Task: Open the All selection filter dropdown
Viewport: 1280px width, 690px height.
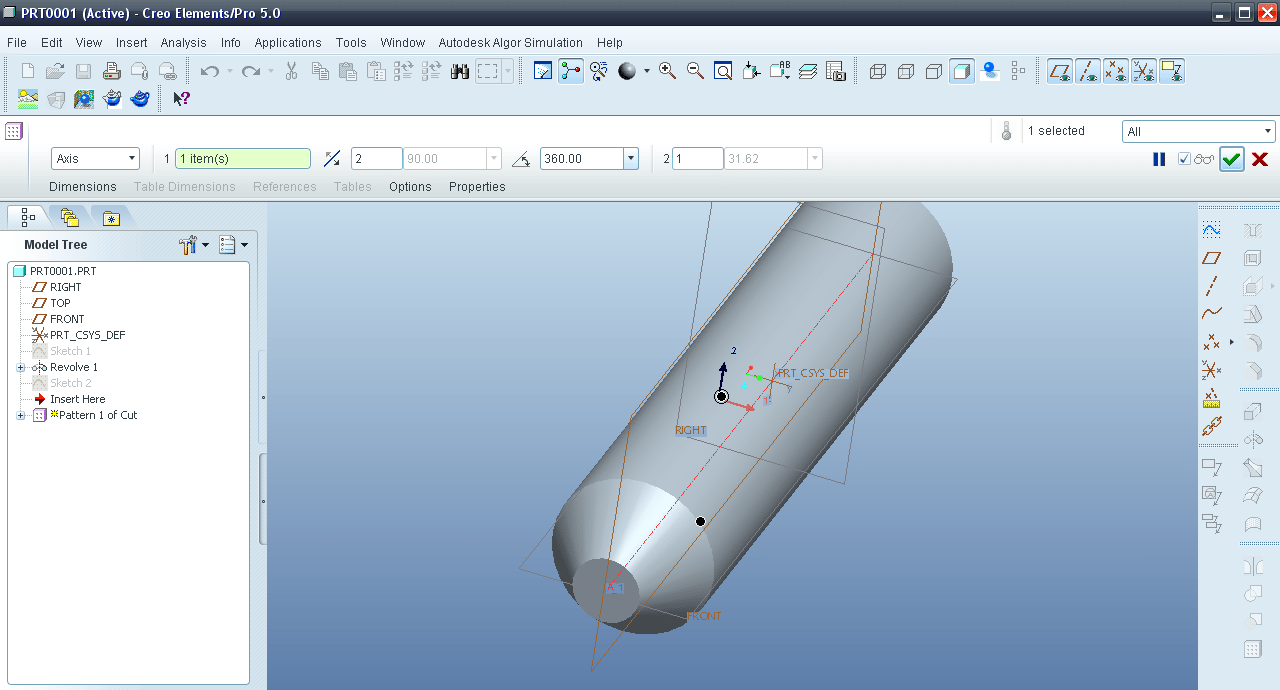Action: (x=1268, y=131)
